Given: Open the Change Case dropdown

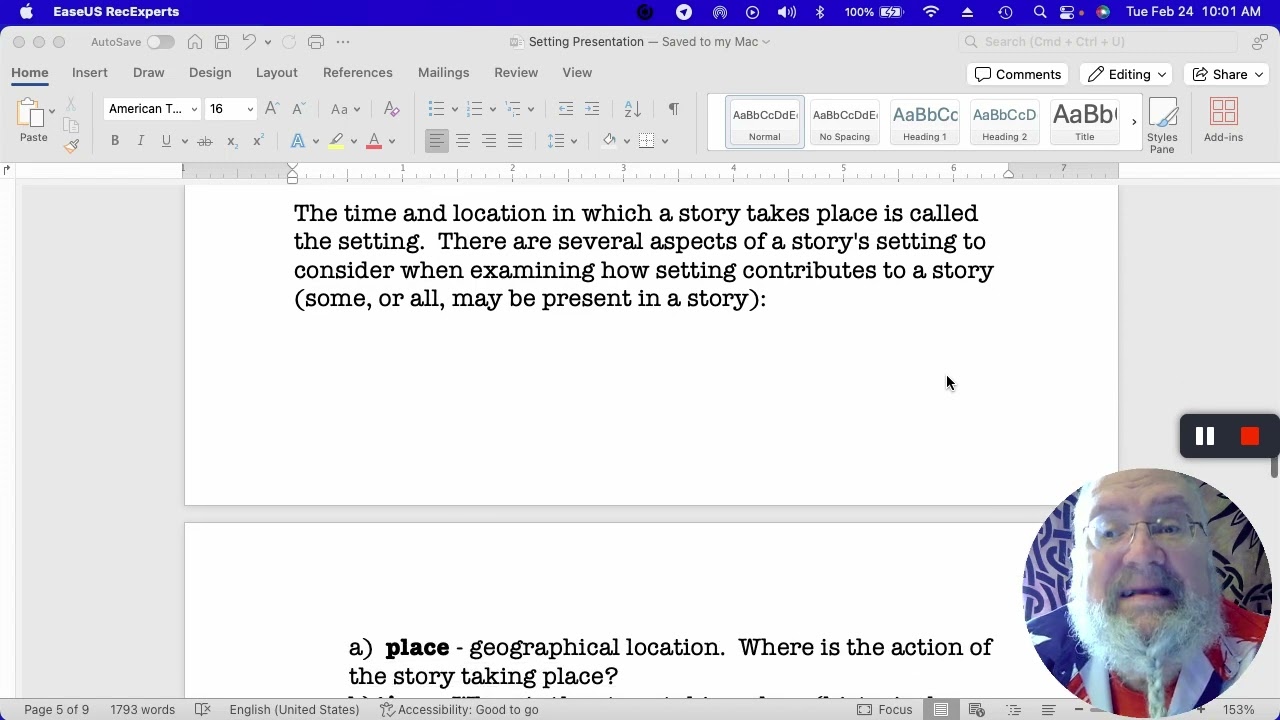Looking at the screenshot, I should (345, 109).
